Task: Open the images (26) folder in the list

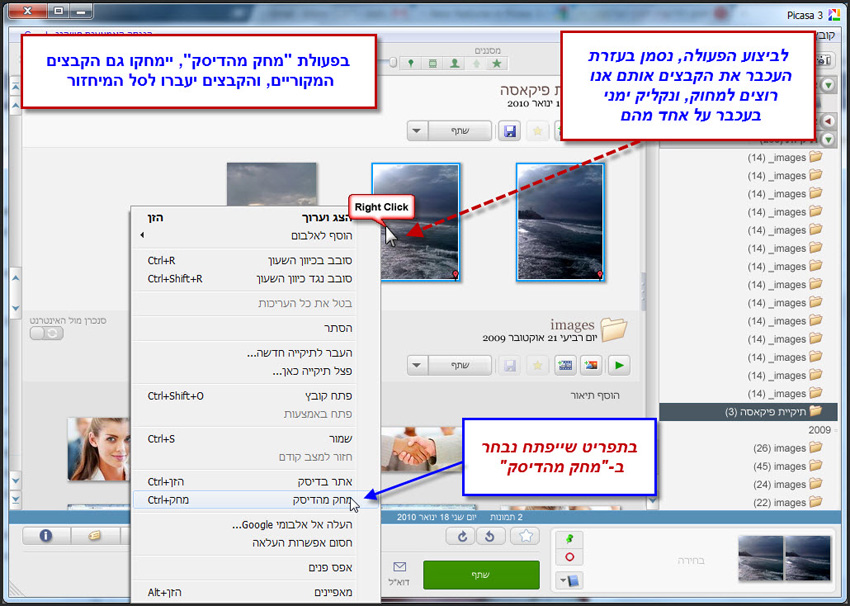Action: 787,448
